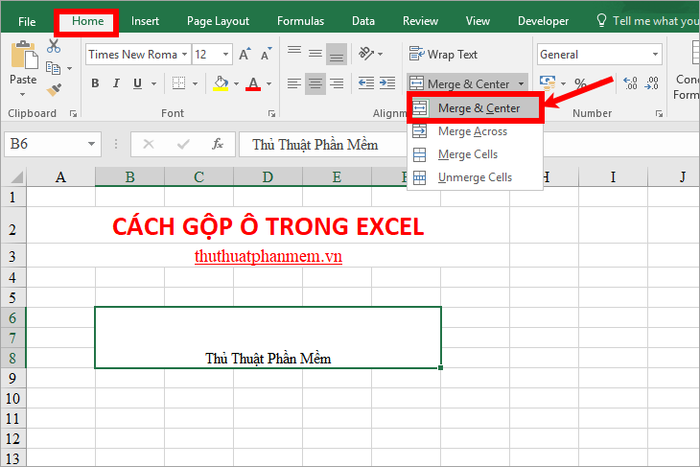Image resolution: width=700 pixels, height=467 pixels.
Task: Choose Merge & Center from dropdown menu
Action: tap(475, 108)
